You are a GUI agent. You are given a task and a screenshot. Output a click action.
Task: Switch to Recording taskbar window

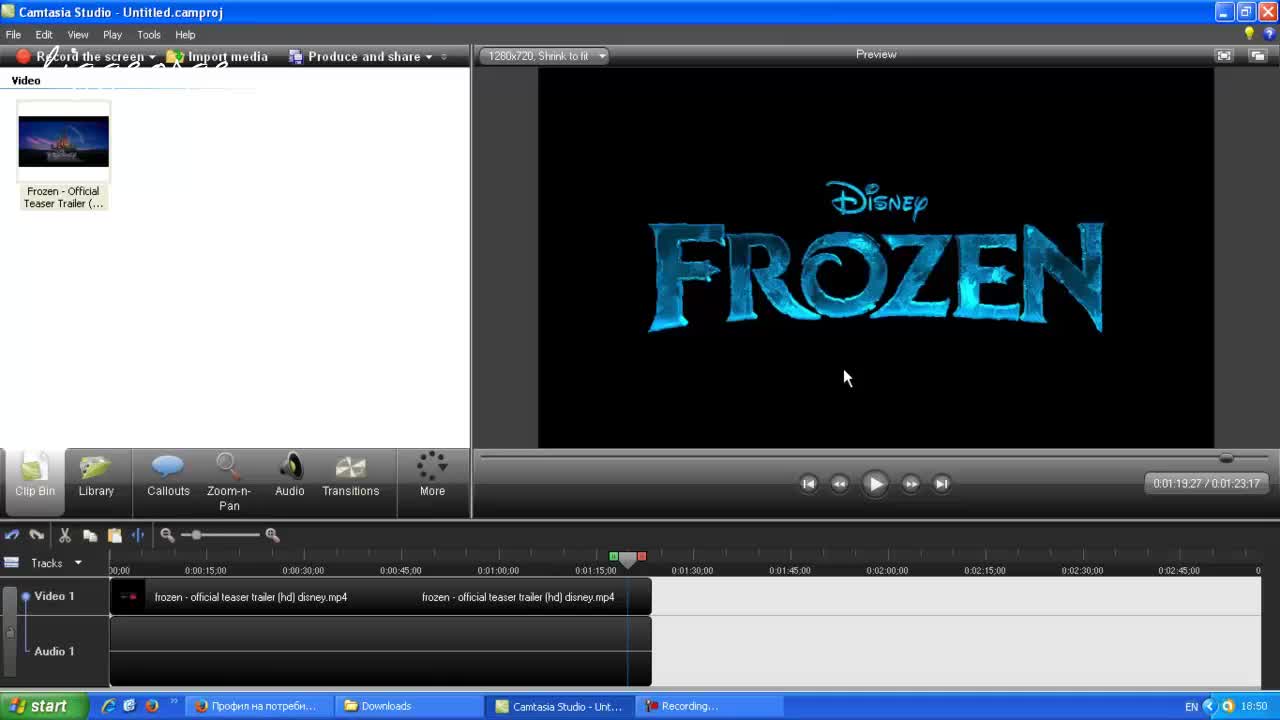coord(710,706)
